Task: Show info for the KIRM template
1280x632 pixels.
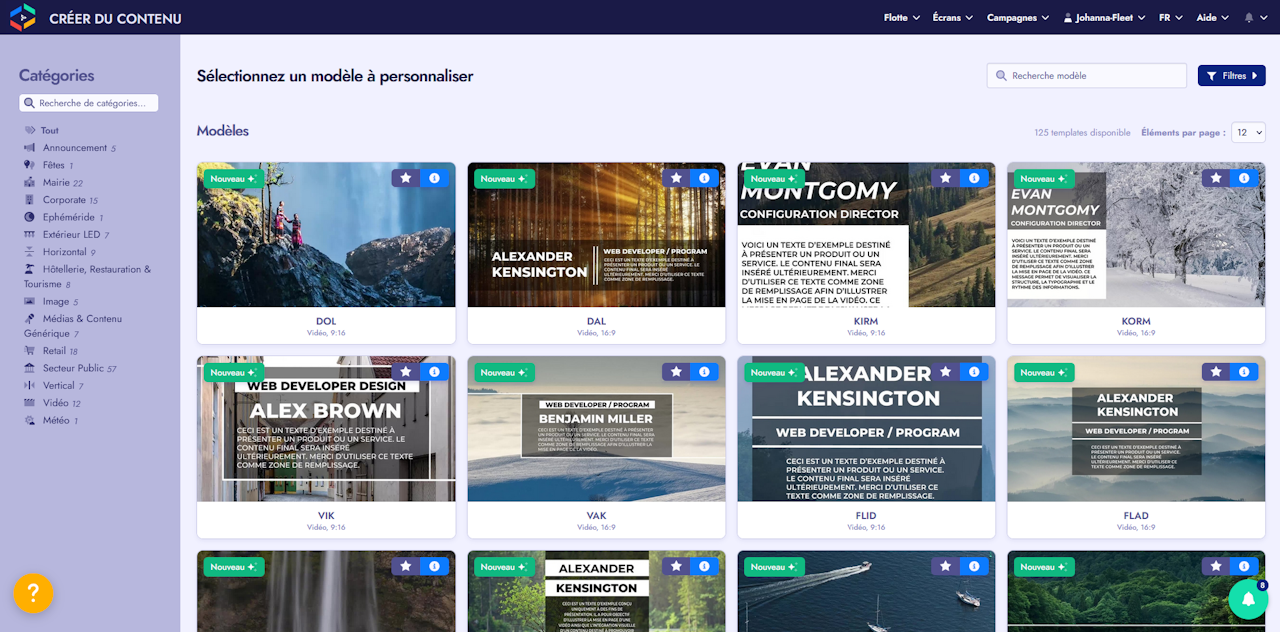Action: (x=974, y=178)
